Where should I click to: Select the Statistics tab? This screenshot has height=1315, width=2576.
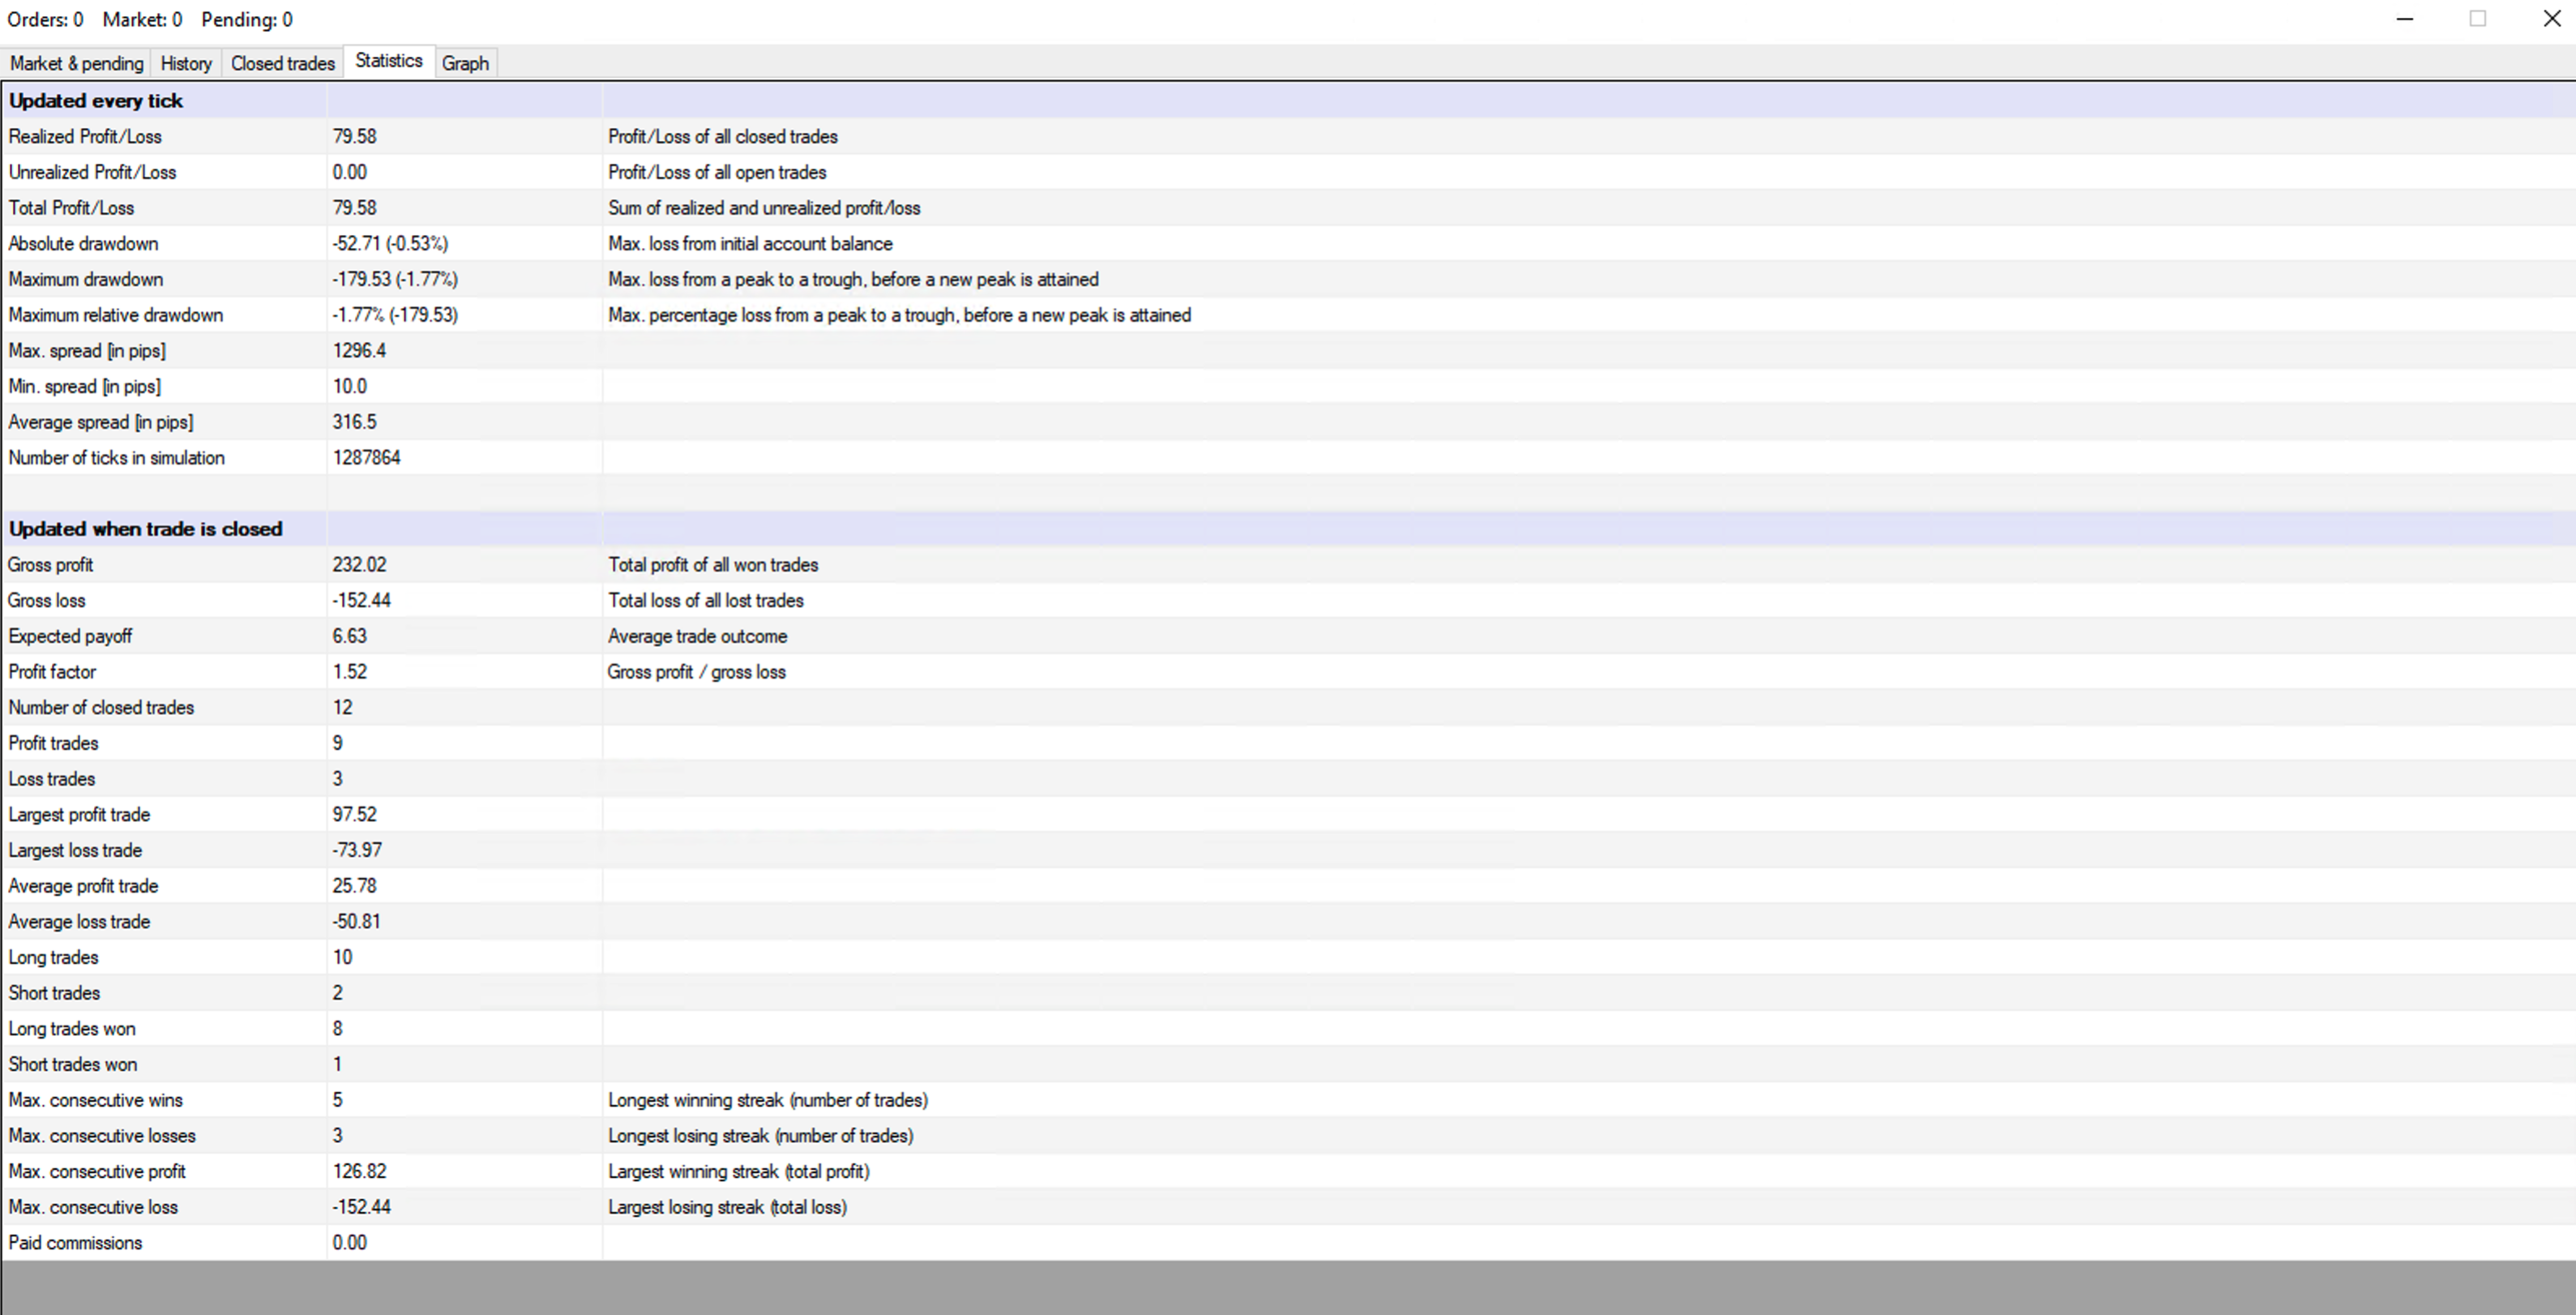[x=389, y=61]
